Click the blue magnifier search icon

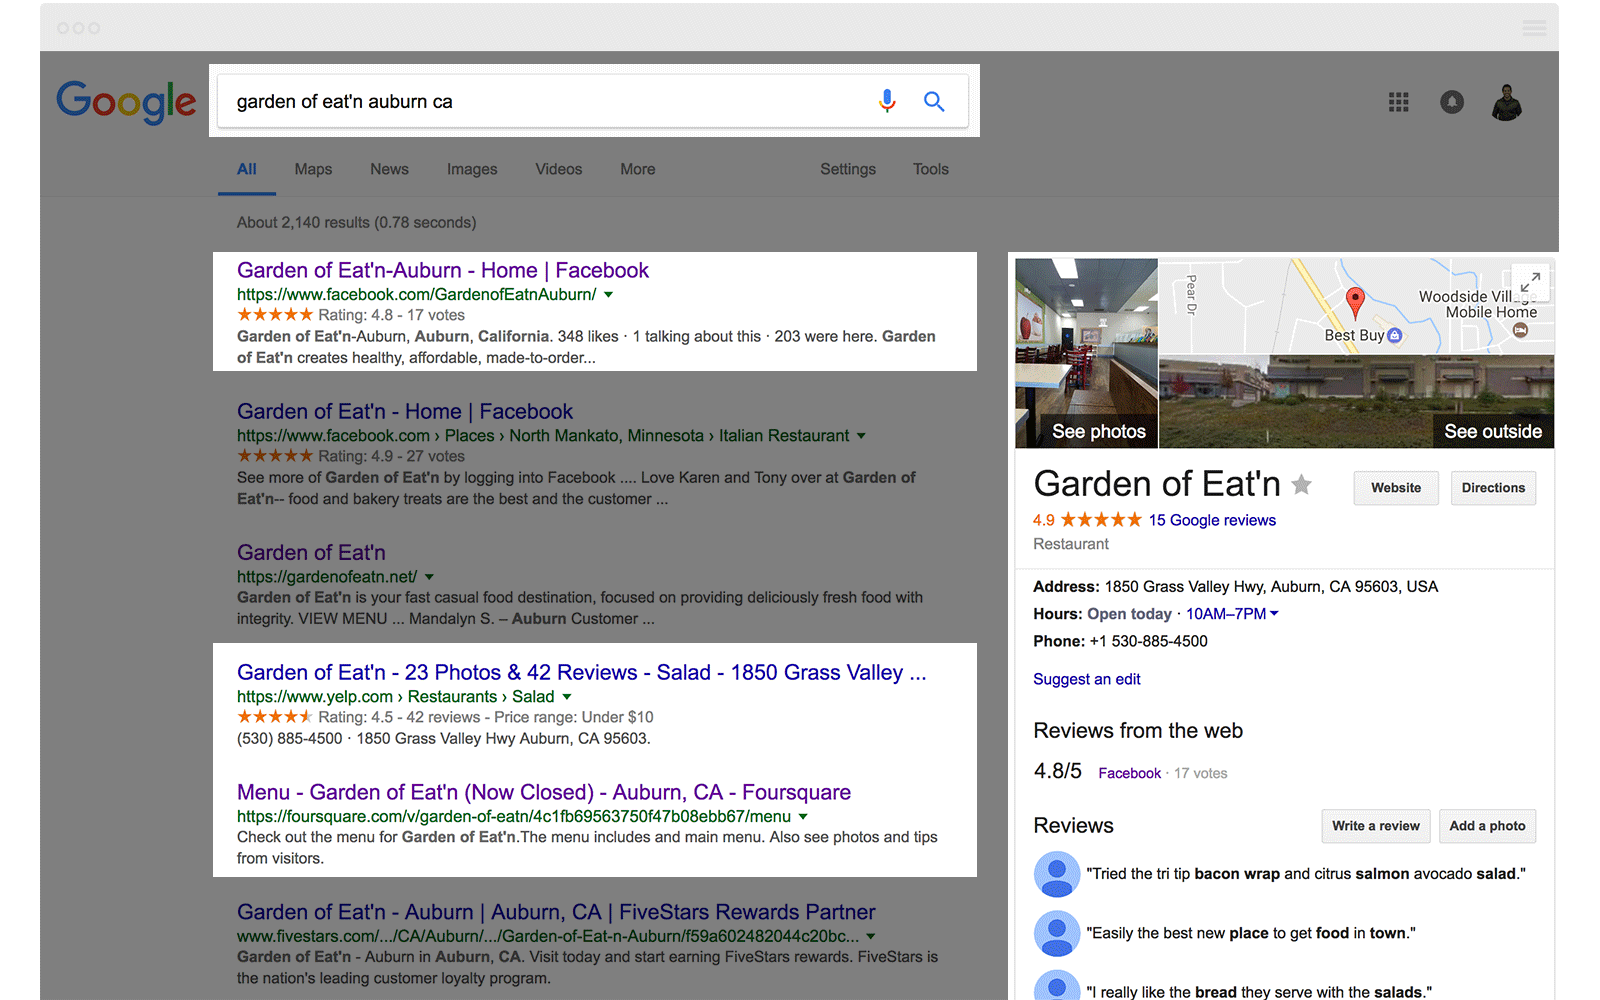(x=934, y=101)
